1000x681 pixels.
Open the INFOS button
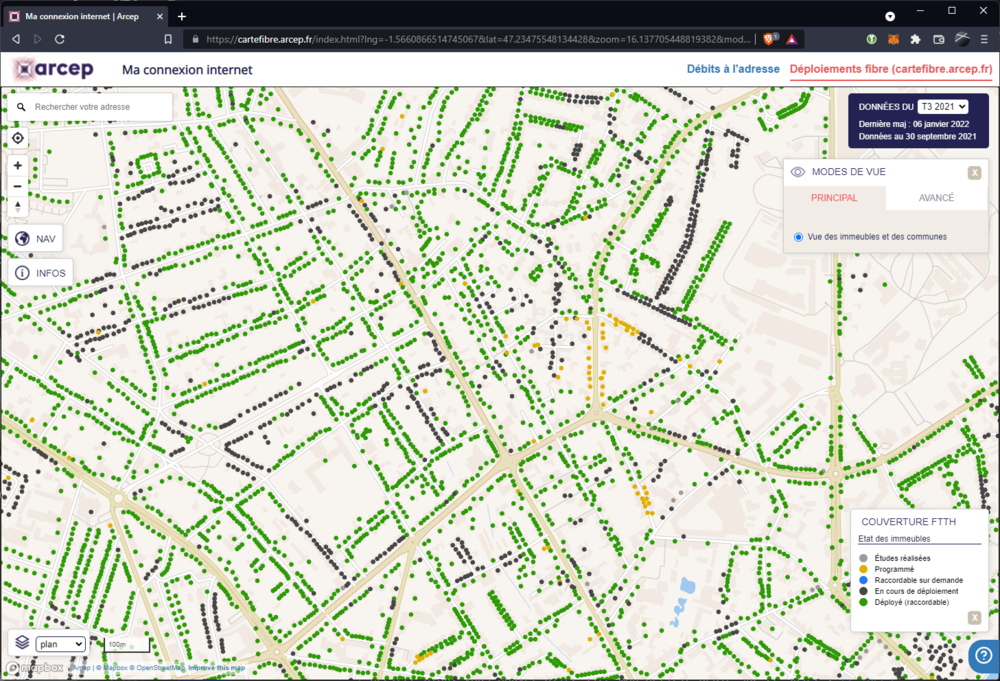(x=40, y=273)
